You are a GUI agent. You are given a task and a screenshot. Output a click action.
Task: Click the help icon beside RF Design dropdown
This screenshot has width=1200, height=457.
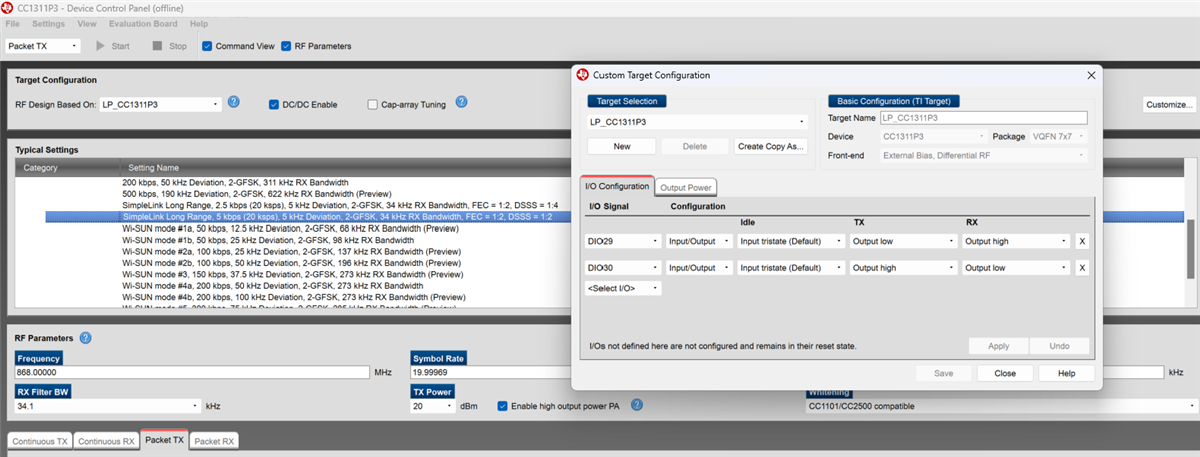tap(234, 102)
